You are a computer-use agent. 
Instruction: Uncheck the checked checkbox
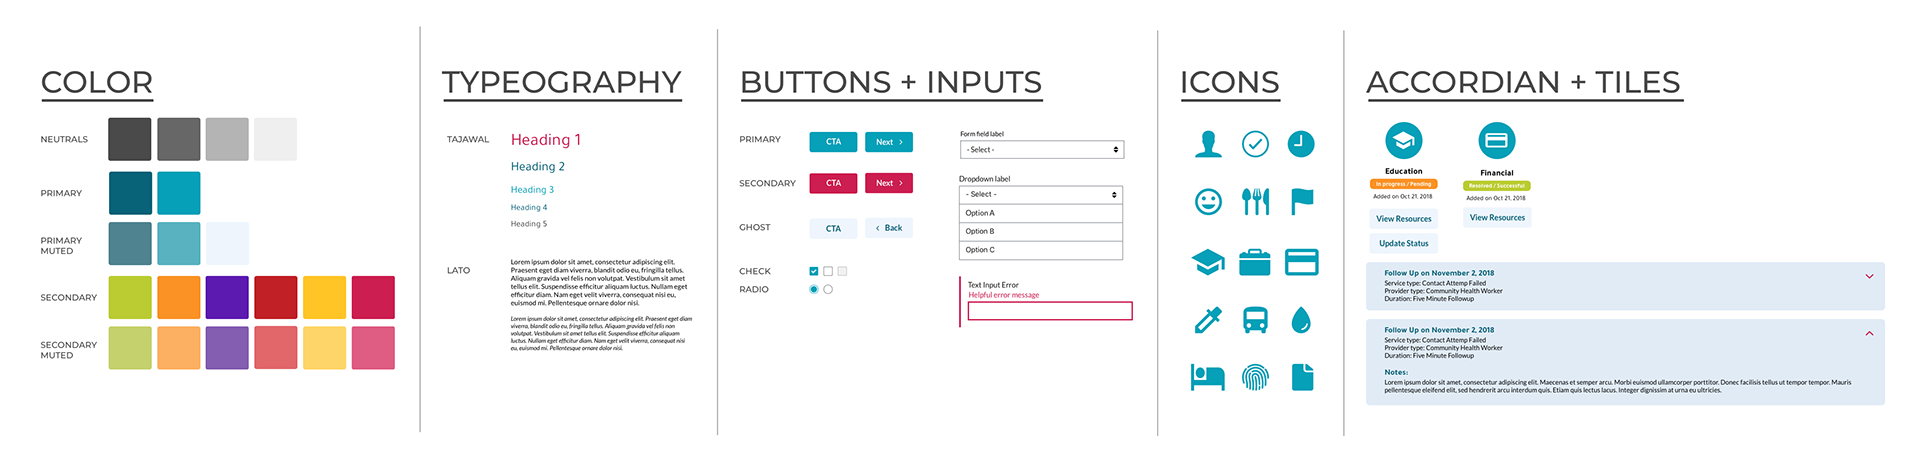(814, 271)
